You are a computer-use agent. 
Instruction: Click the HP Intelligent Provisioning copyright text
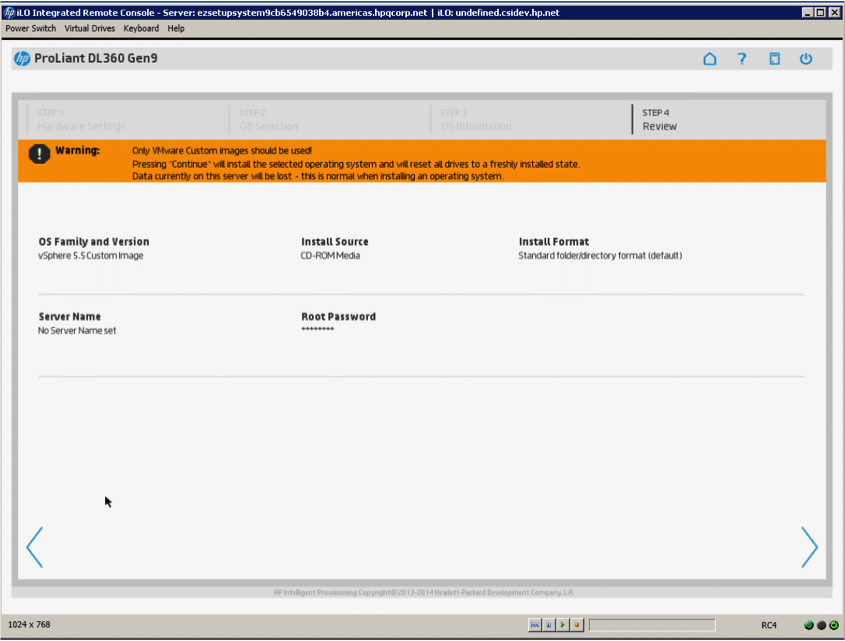click(423, 592)
